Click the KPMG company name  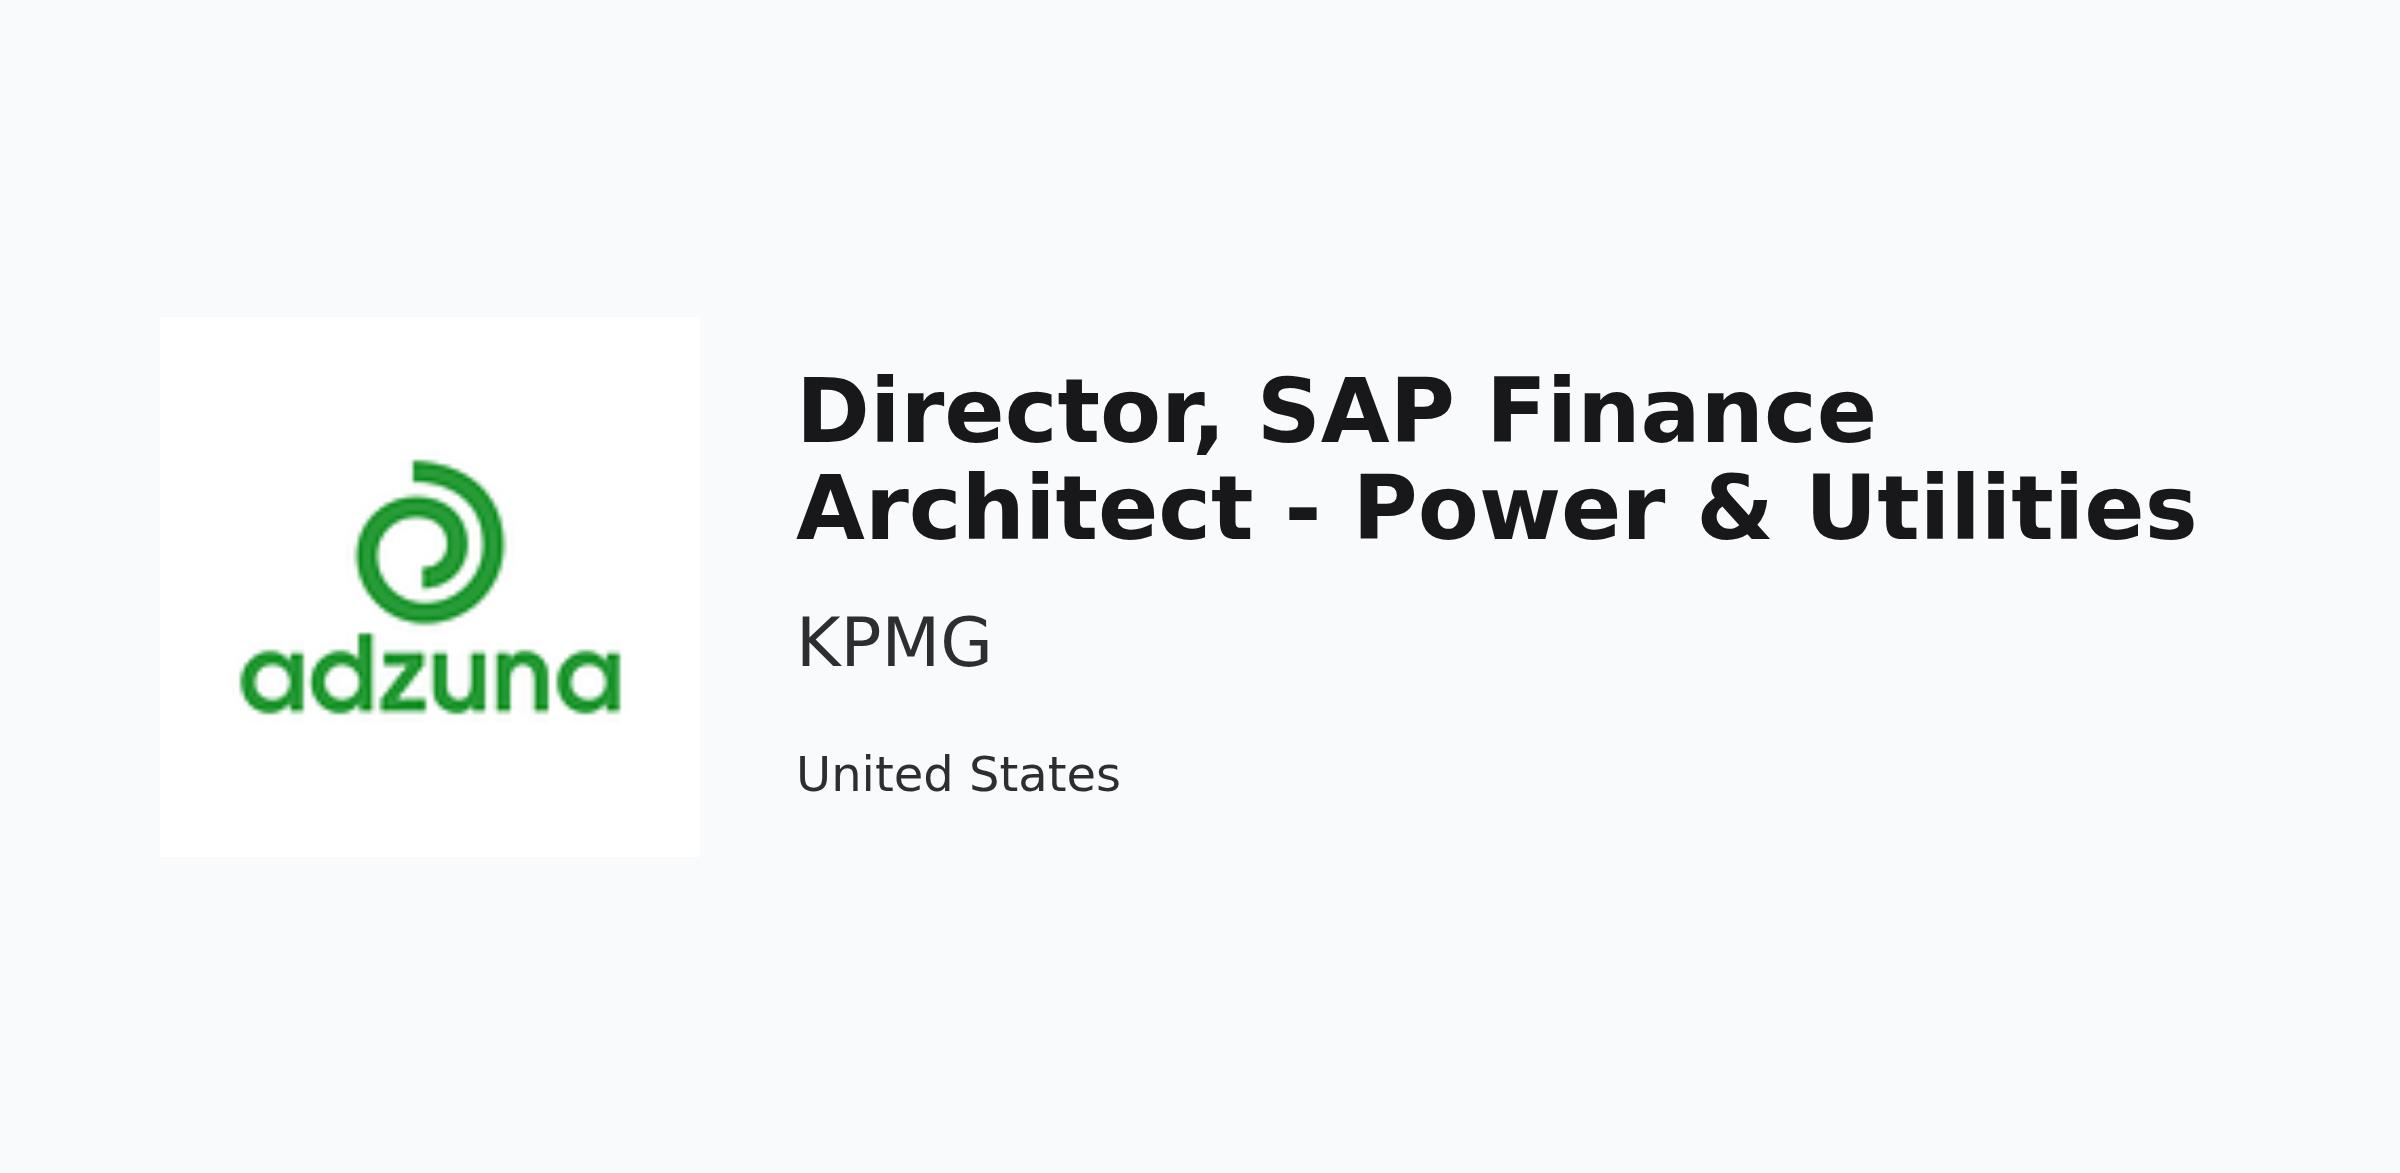point(893,643)
